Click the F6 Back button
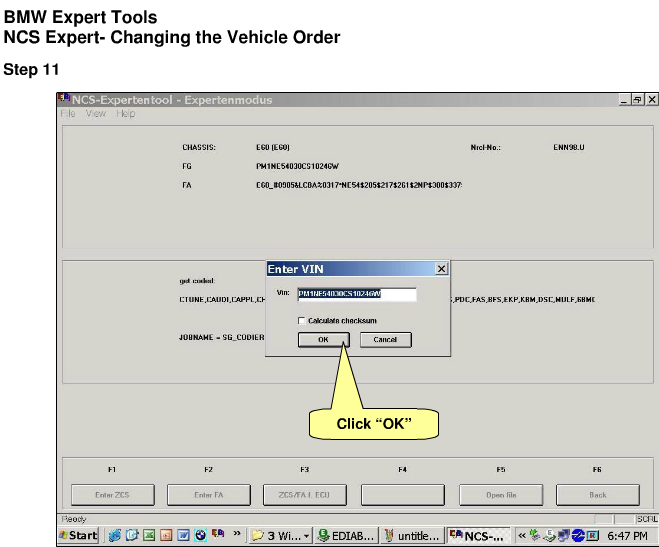 click(598, 495)
